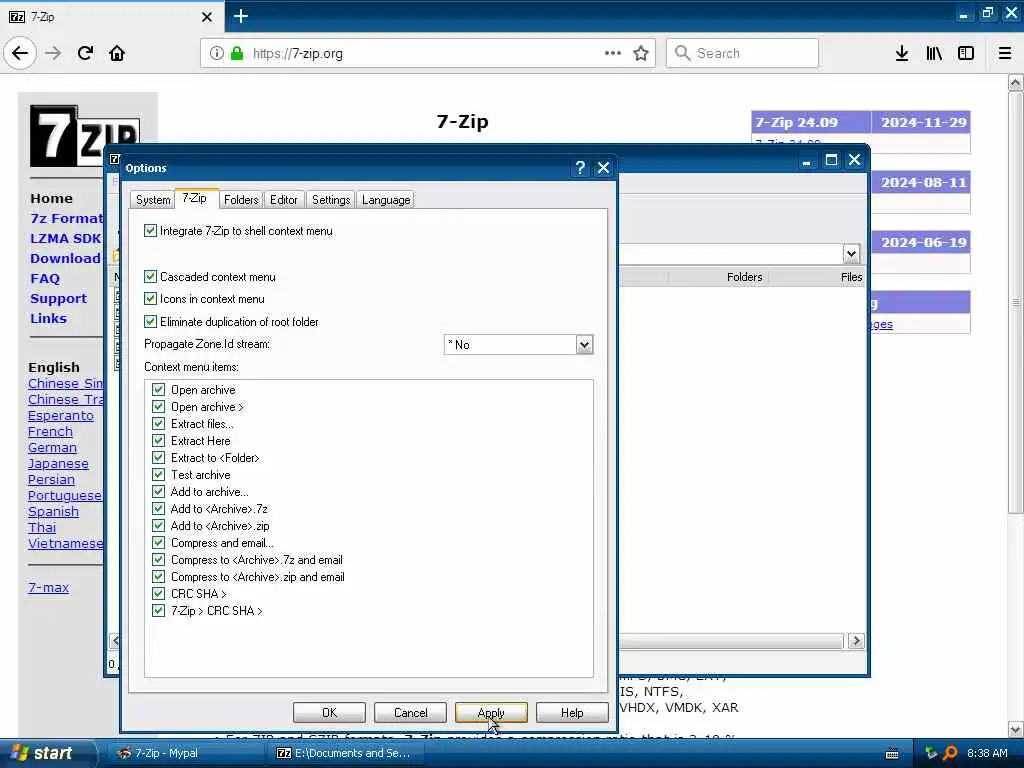1024x768 pixels.
Task: Toggle Integrate 7-Zip to shell context menu
Action: point(150,231)
